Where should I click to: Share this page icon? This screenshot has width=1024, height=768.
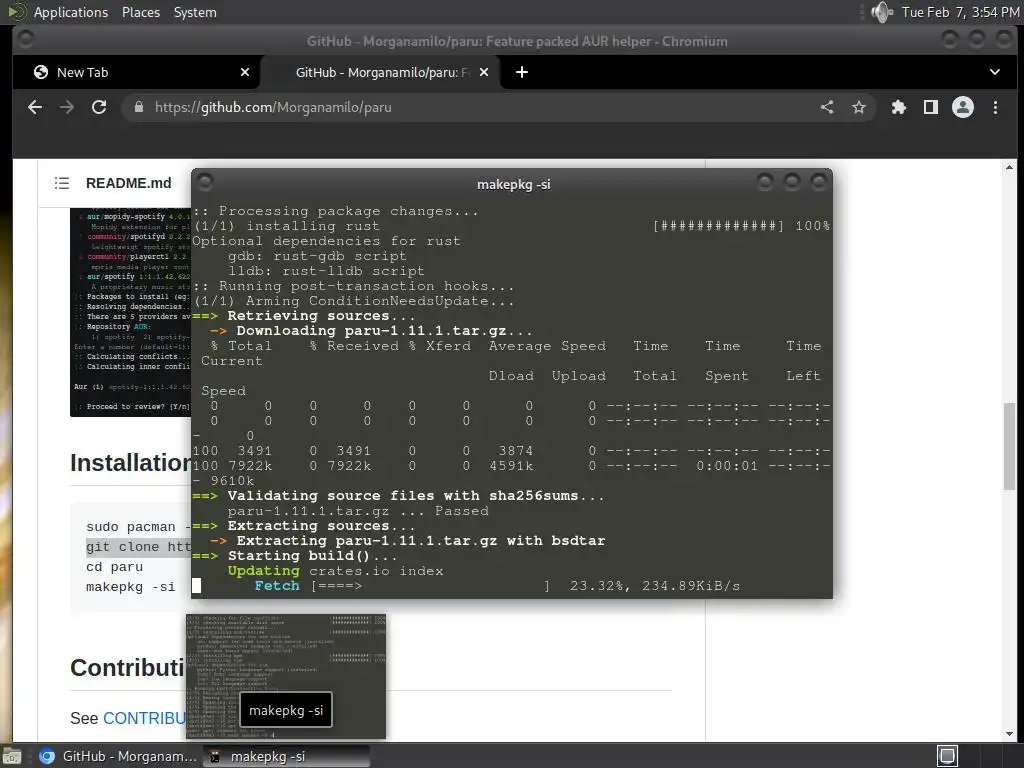tap(827, 107)
